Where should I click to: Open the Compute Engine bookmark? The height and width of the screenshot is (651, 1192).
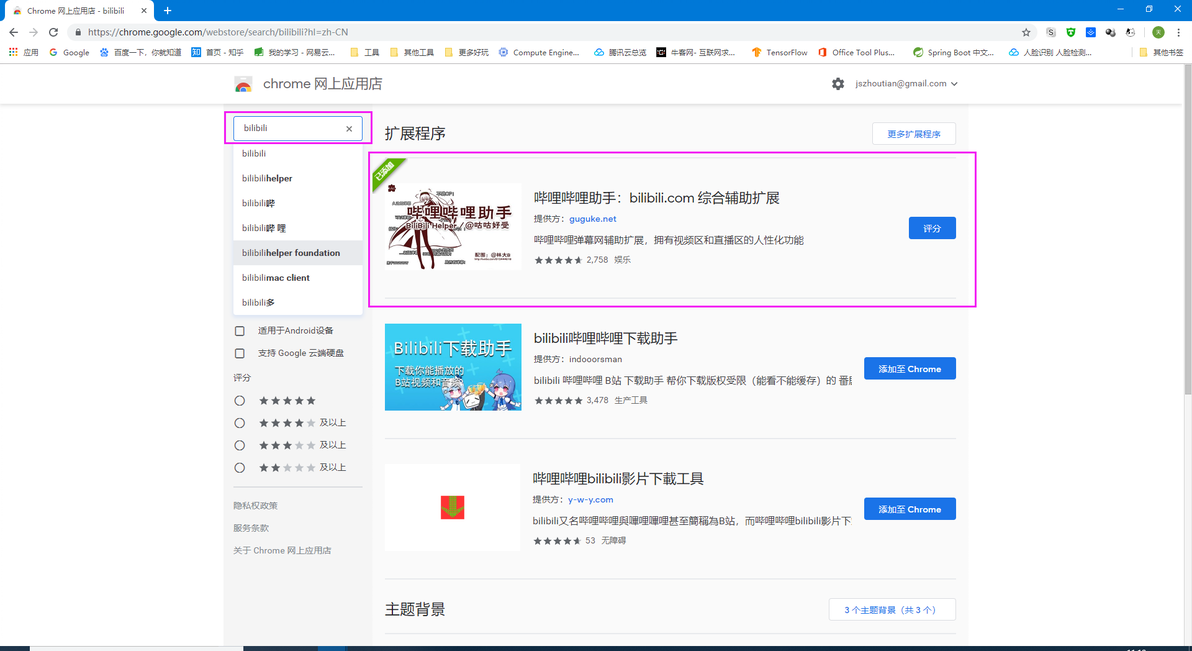(539, 52)
